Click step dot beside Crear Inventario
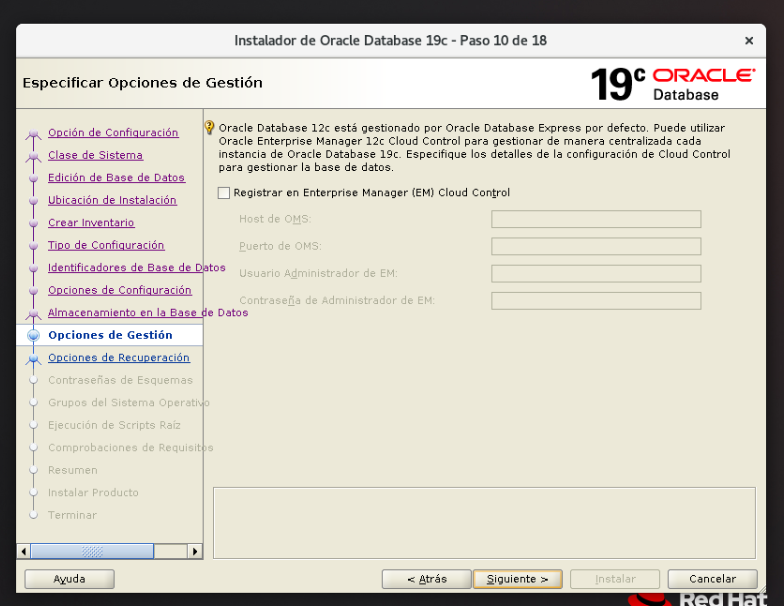This screenshot has width=784, height=606. click(x=34, y=223)
